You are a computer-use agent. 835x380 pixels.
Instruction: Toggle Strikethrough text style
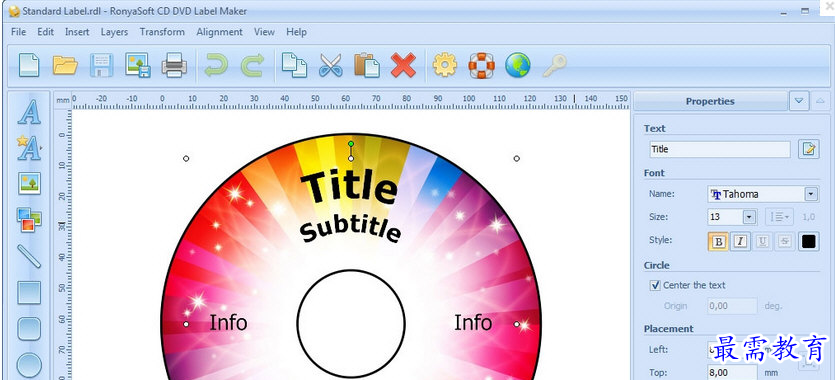click(784, 242)
